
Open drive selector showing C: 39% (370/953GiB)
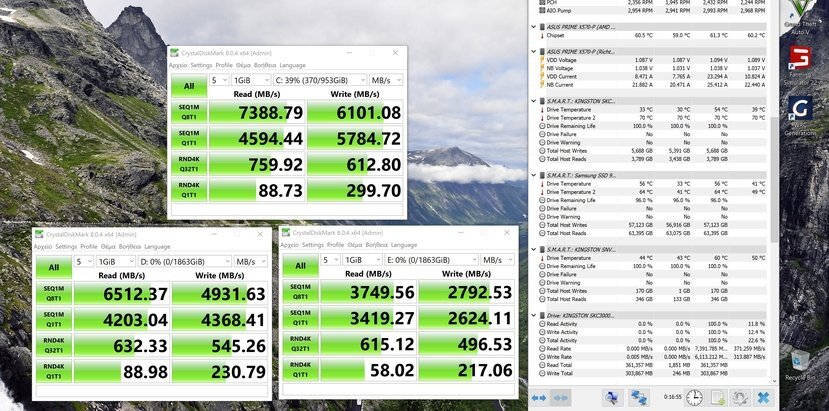320,80
